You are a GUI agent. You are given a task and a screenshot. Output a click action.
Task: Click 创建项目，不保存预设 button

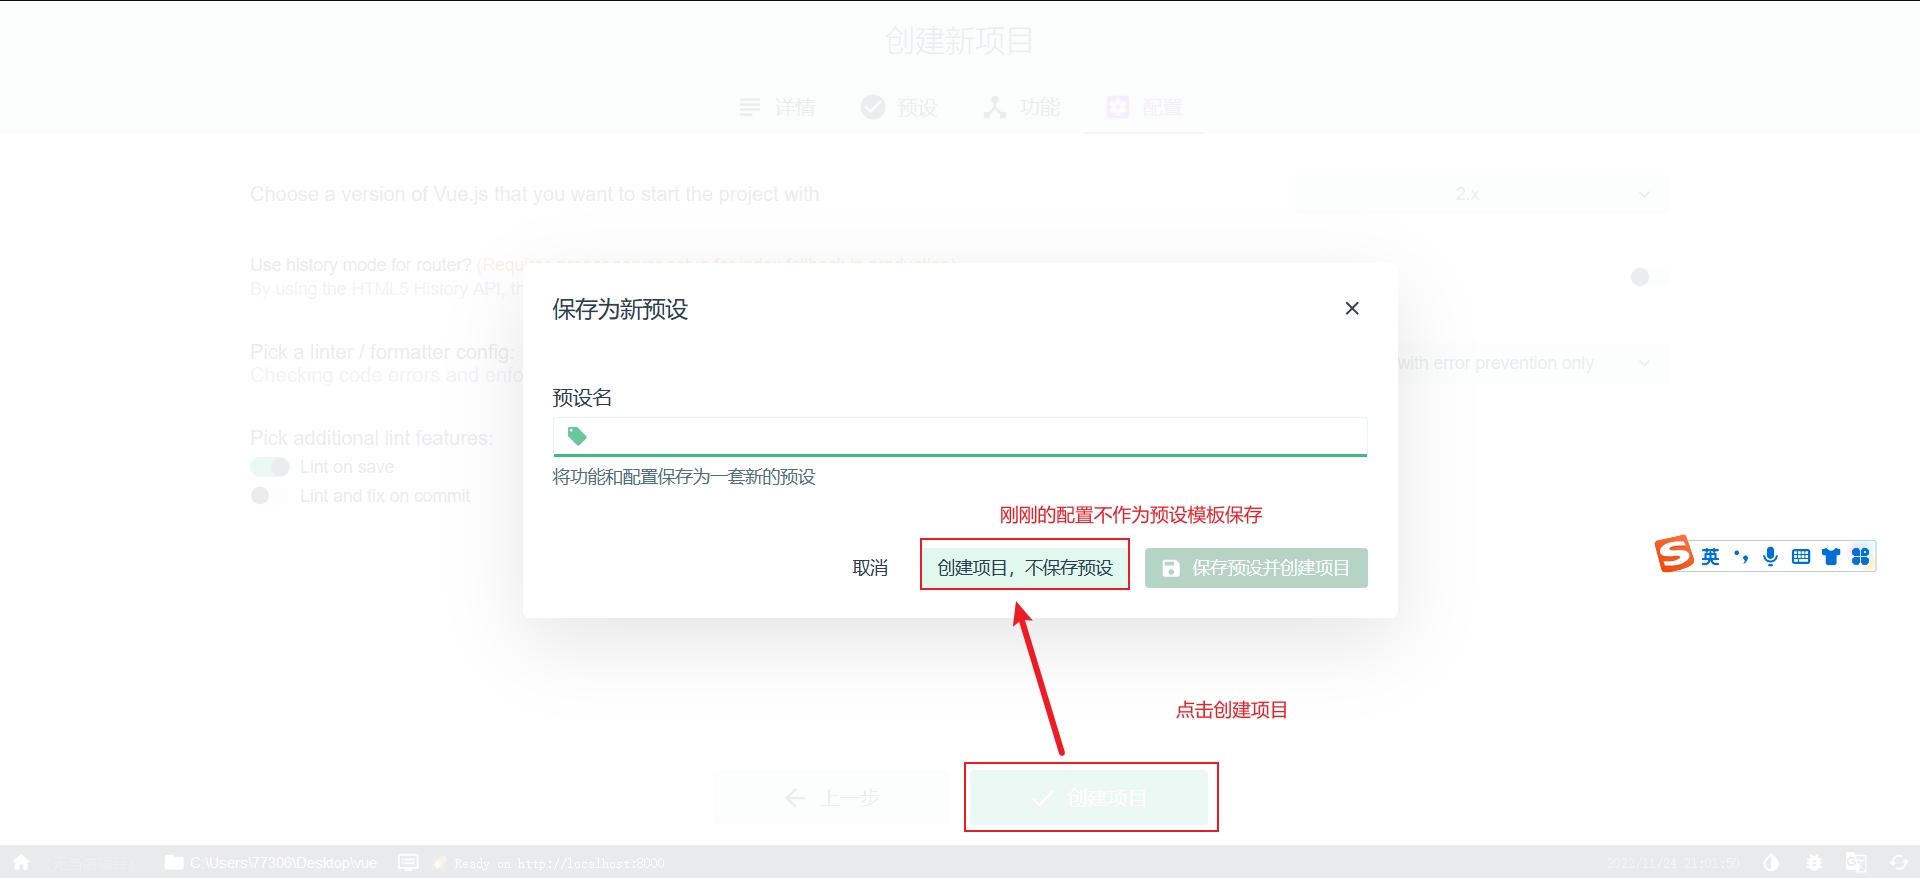[1024, 567]
